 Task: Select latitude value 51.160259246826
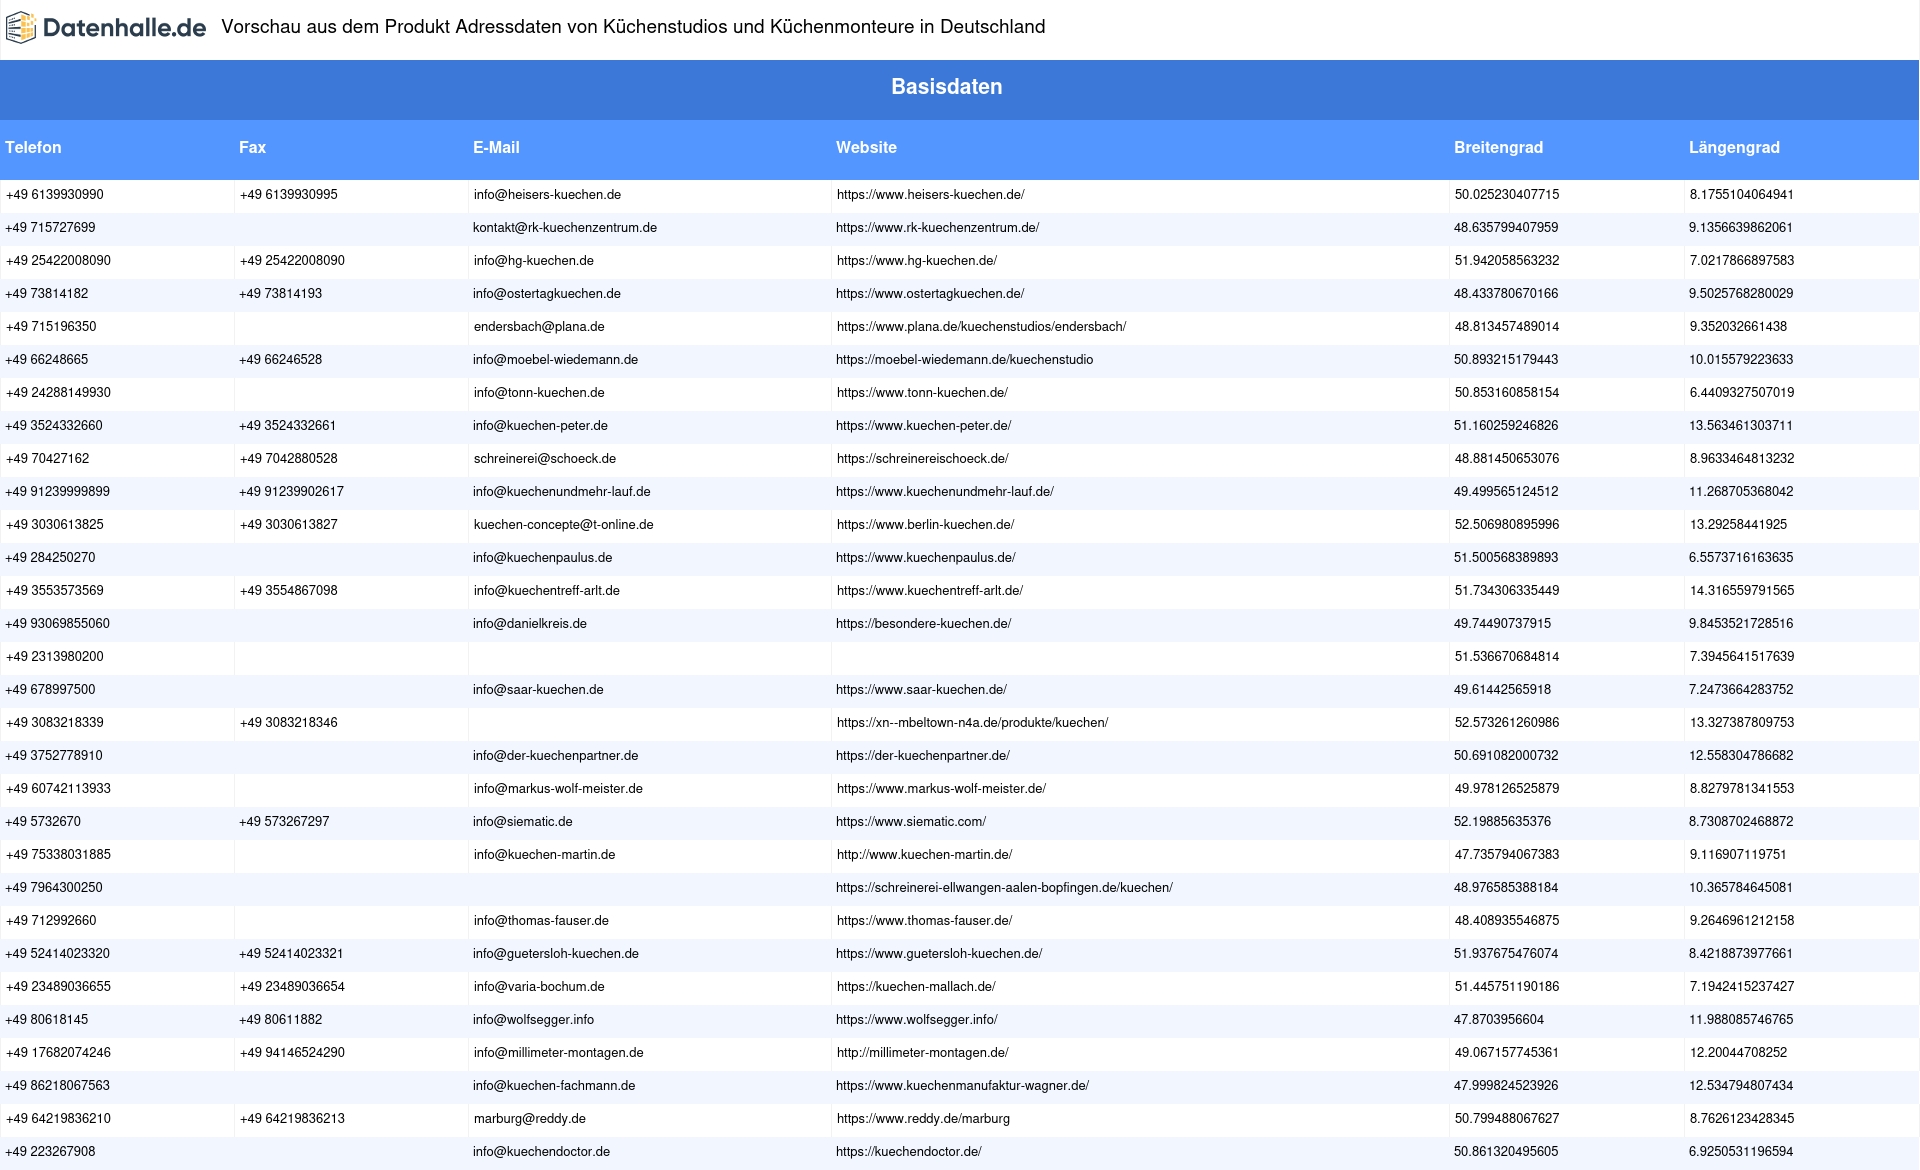point(1506,426)
